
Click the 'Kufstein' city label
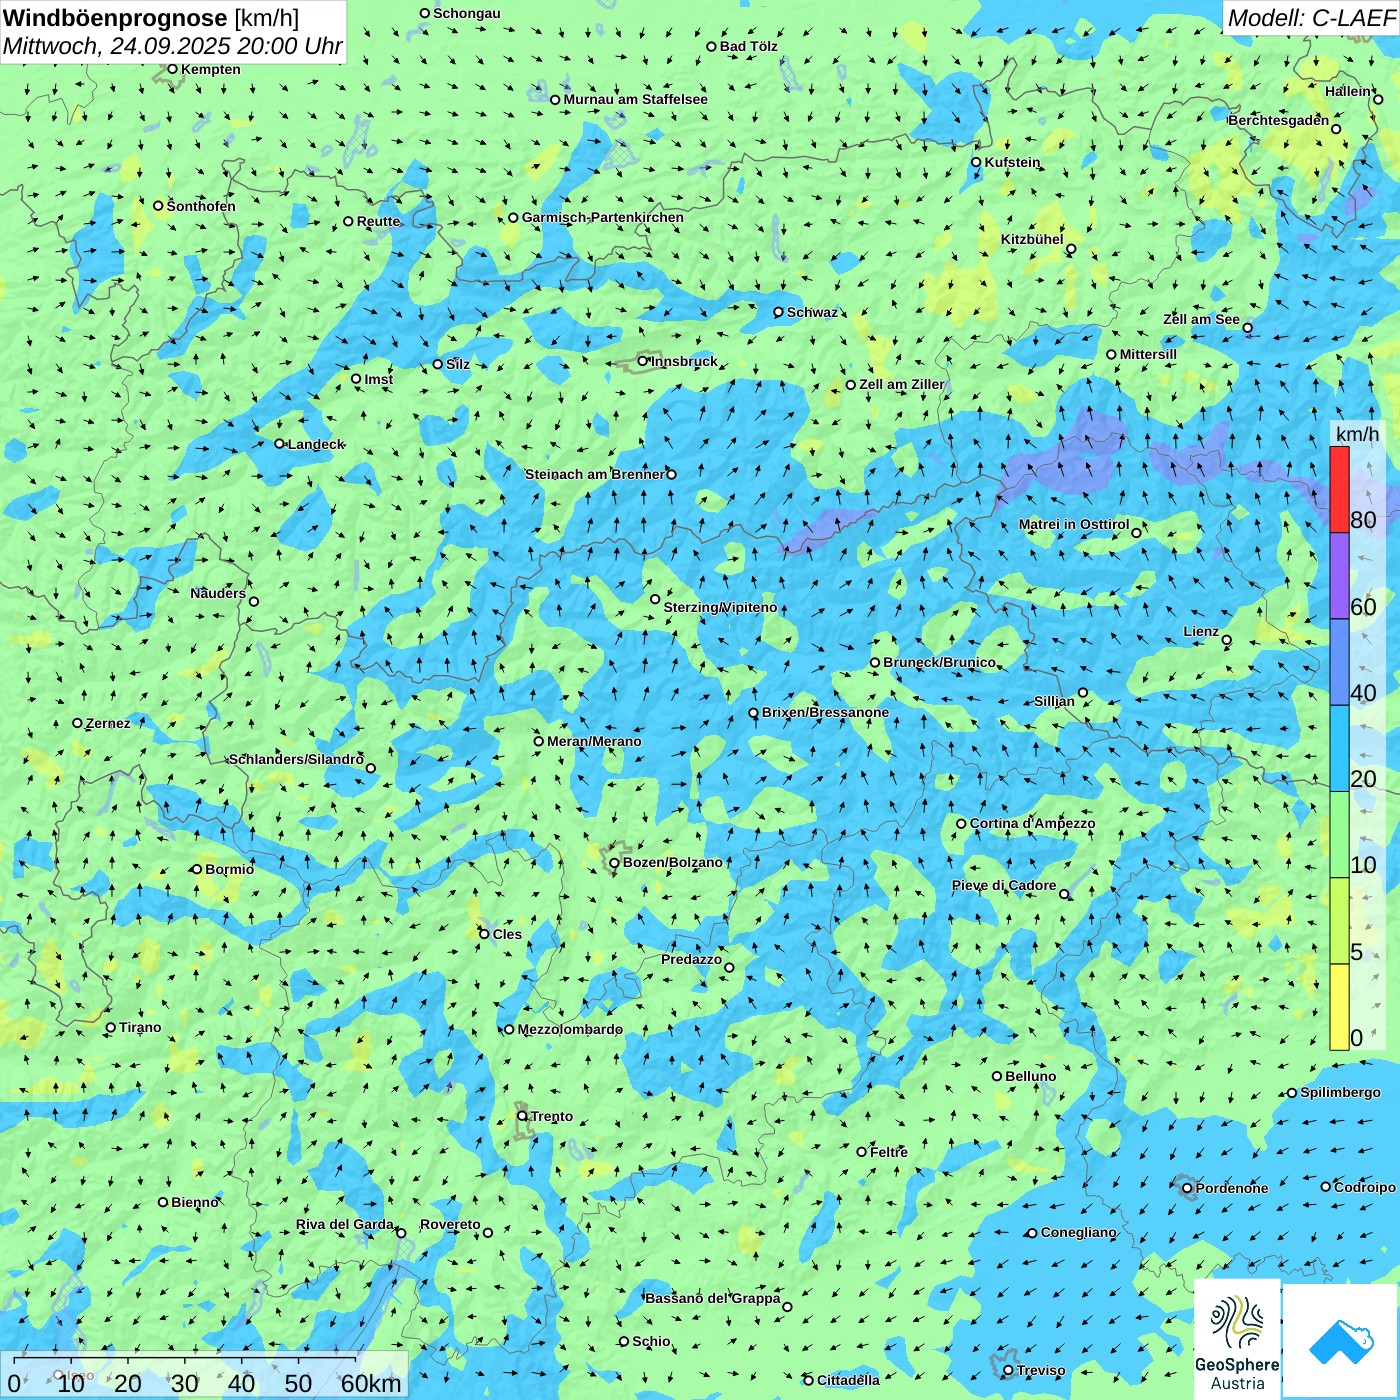click(1012, 162)
